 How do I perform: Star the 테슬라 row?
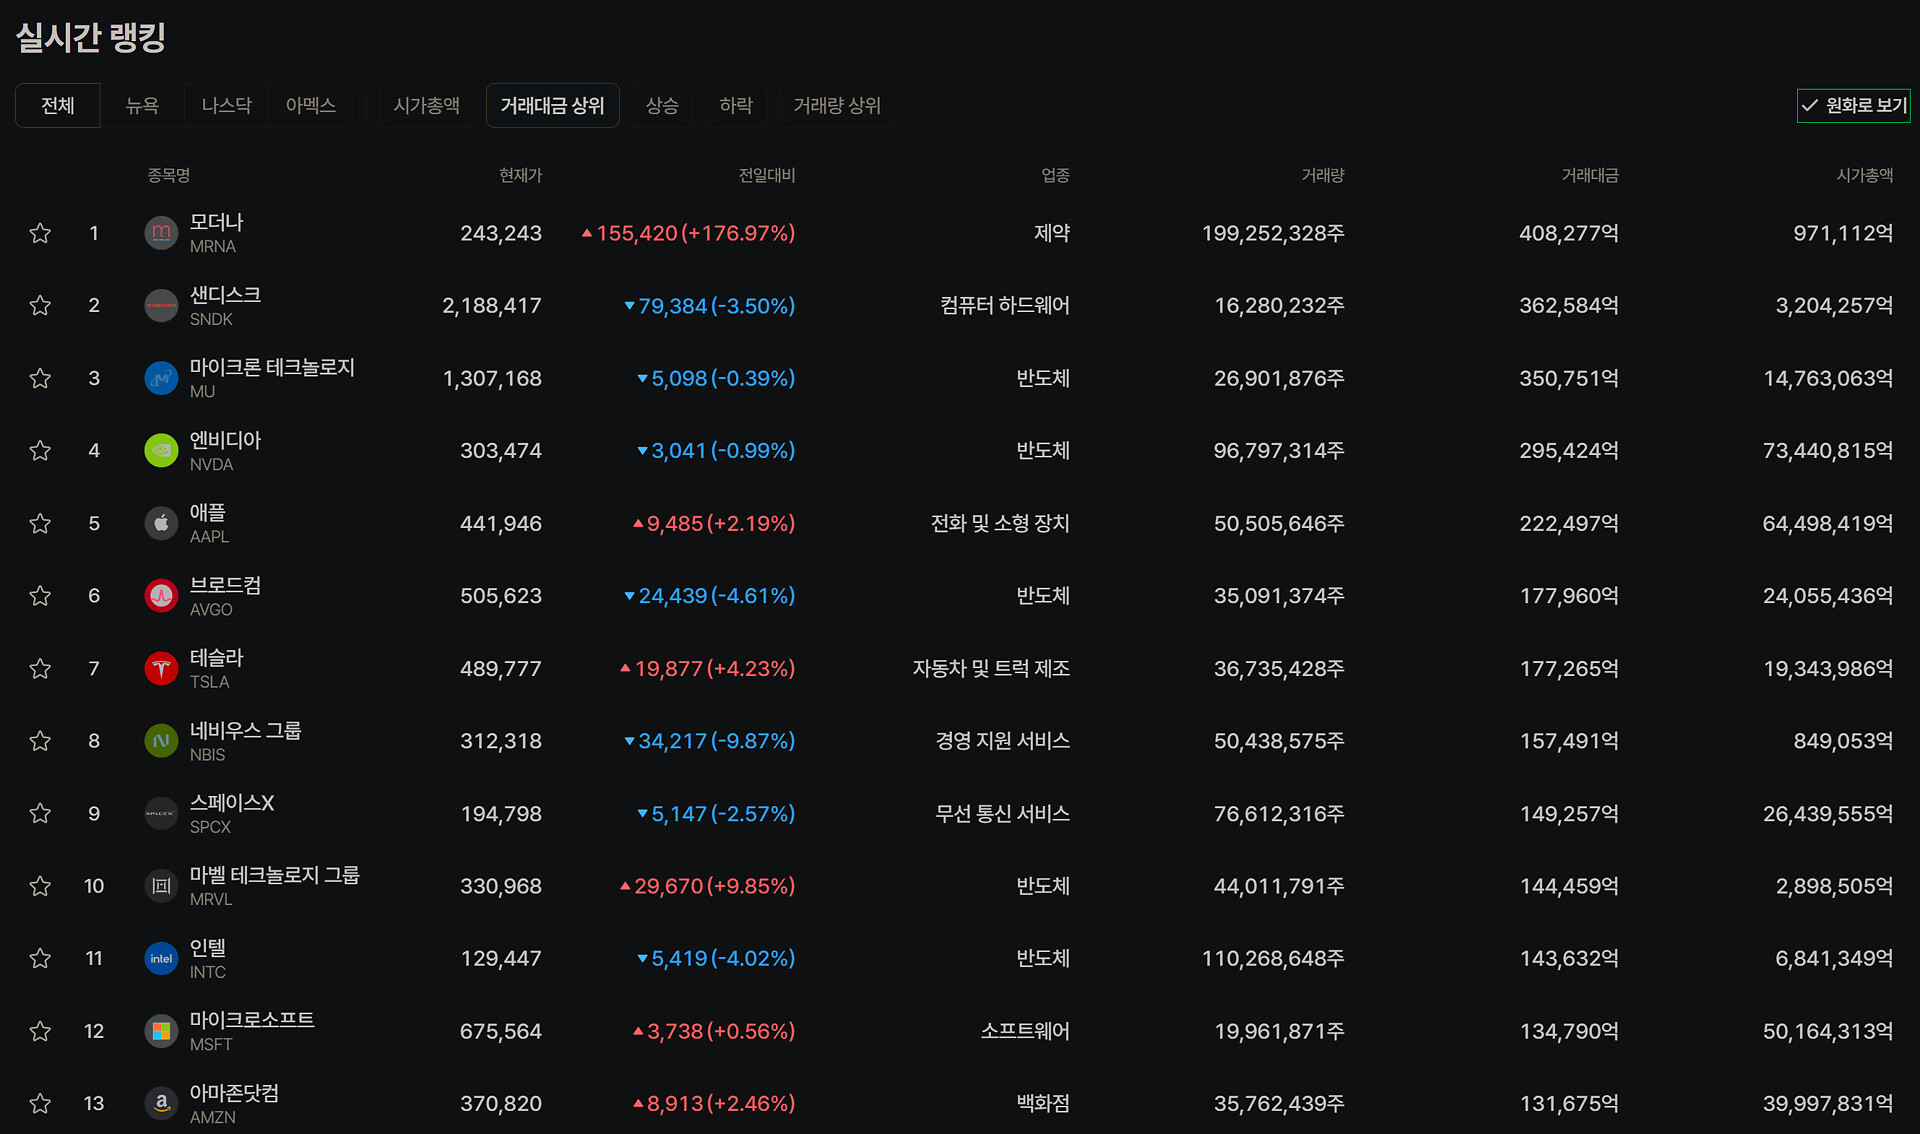coord(40,668)
